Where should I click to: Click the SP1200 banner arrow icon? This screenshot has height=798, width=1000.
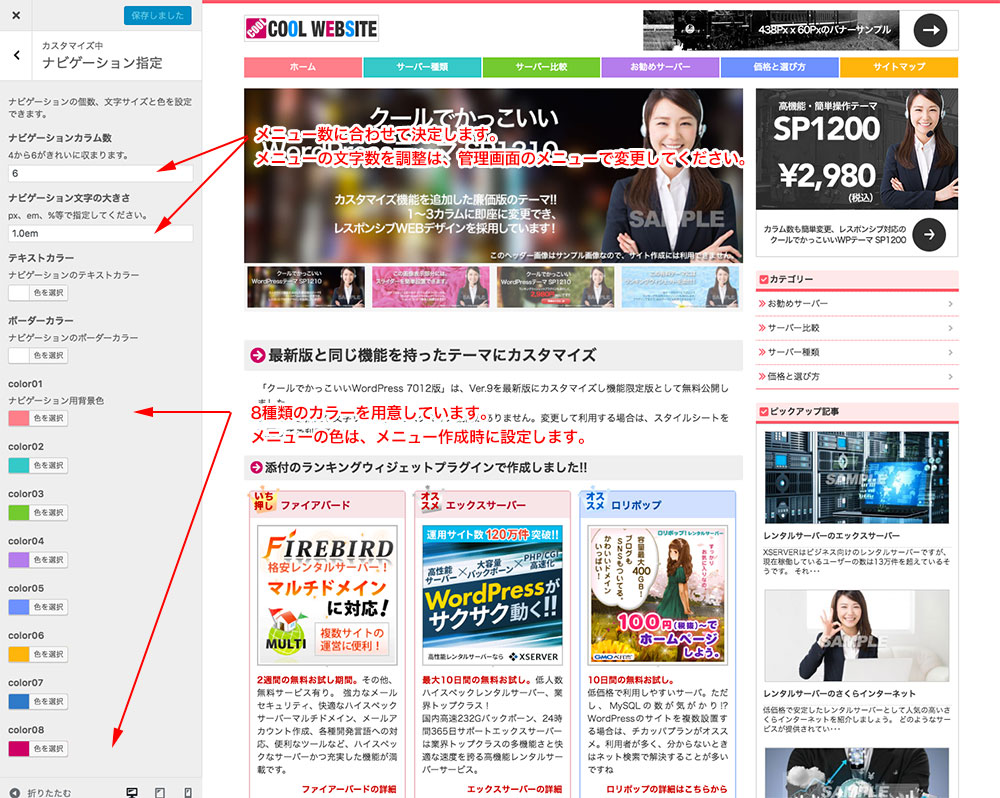(929, 235)
